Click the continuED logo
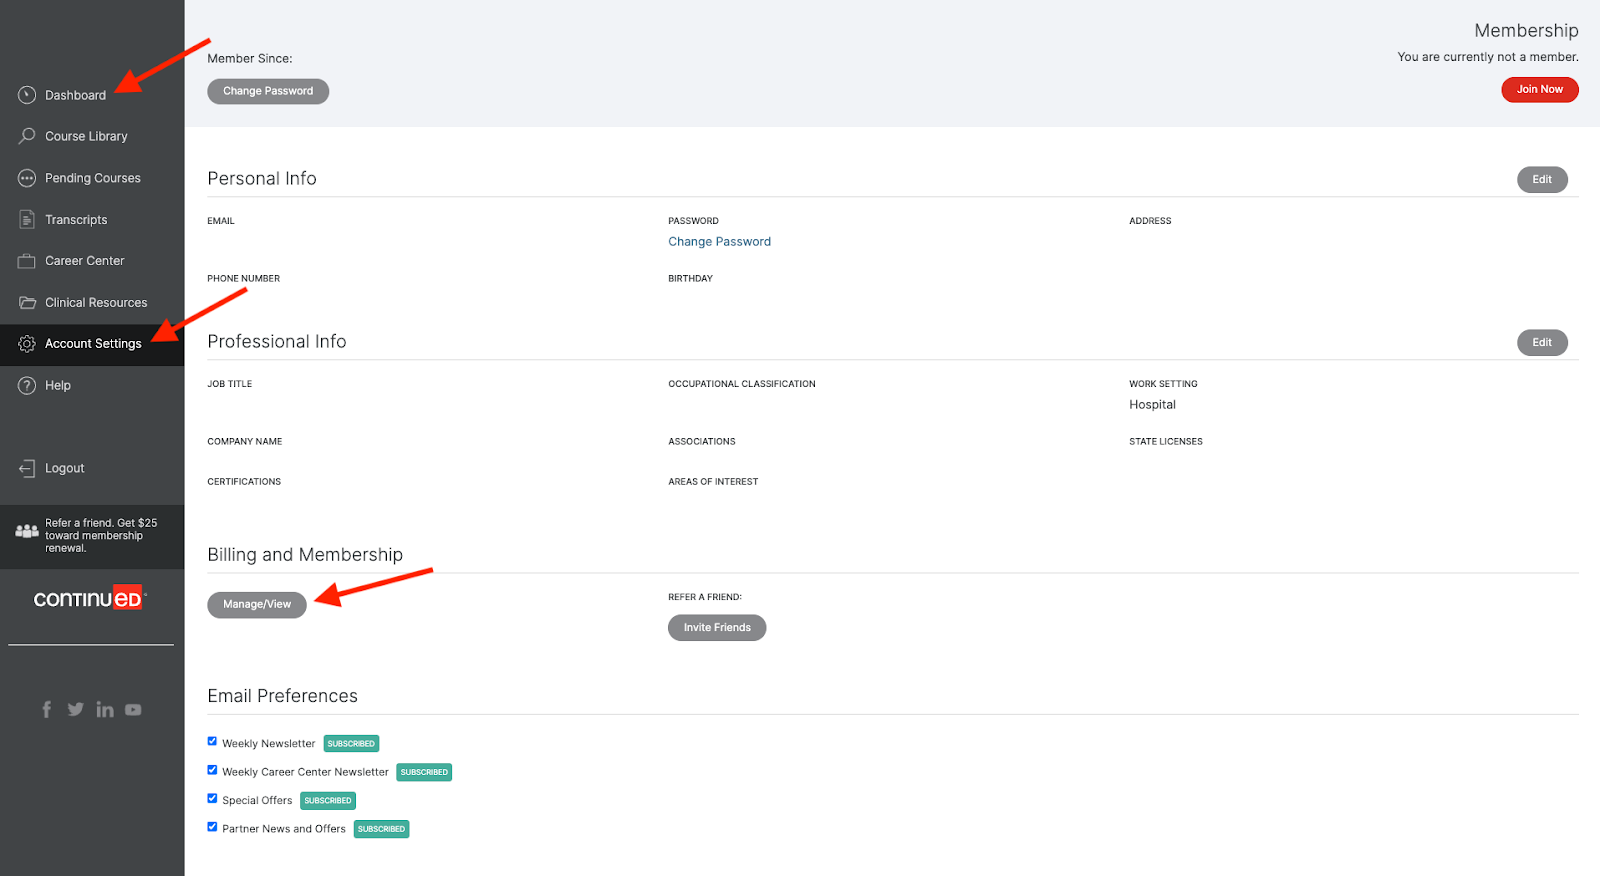 click(x=90, y=598)
